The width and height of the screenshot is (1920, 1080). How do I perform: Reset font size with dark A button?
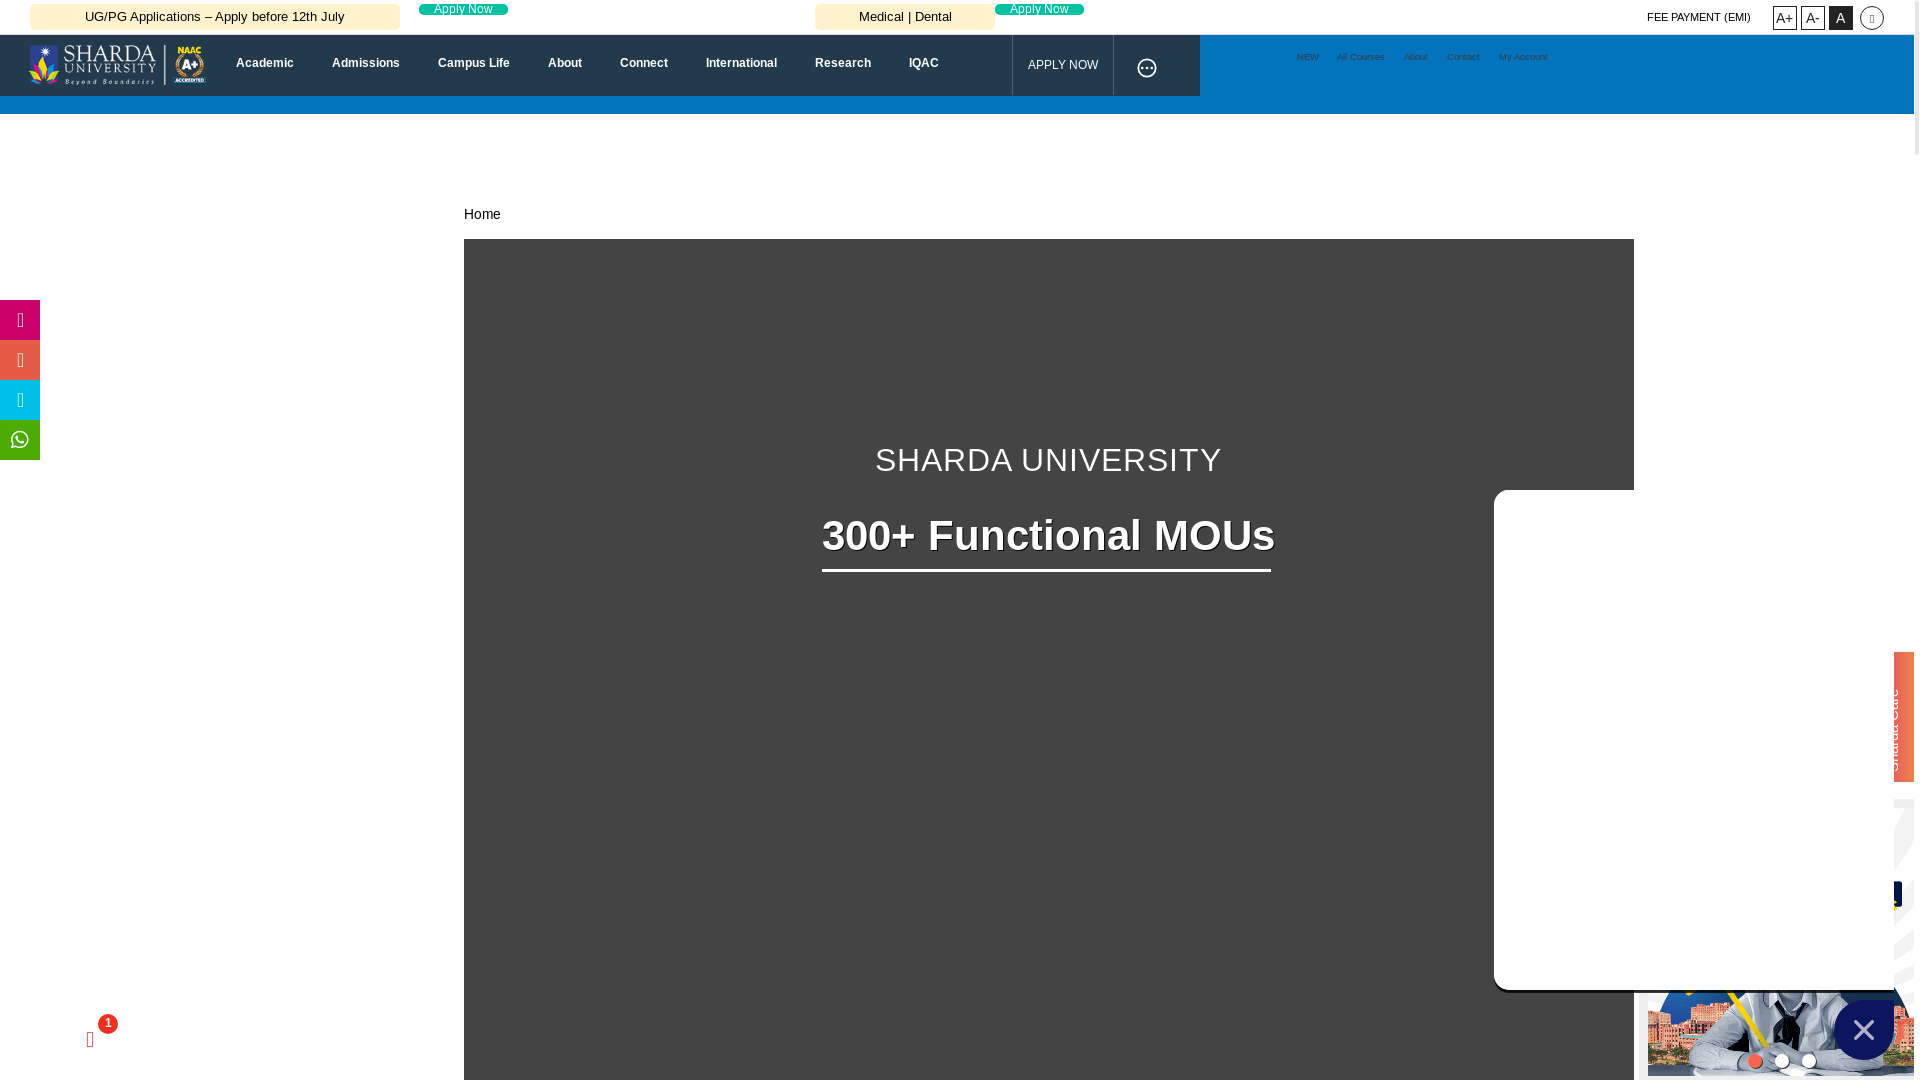1840,18
